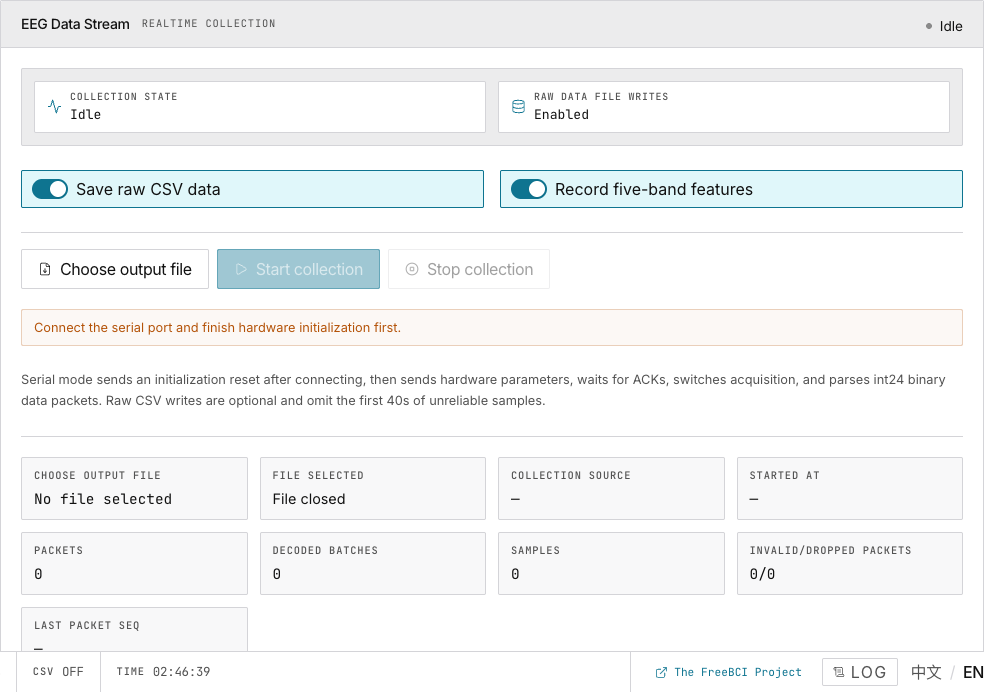Viewport: 984px width, 692px height.
Task: Click the Idle status dot in the header
Action: pyautogui.click(x=929, y=26)
